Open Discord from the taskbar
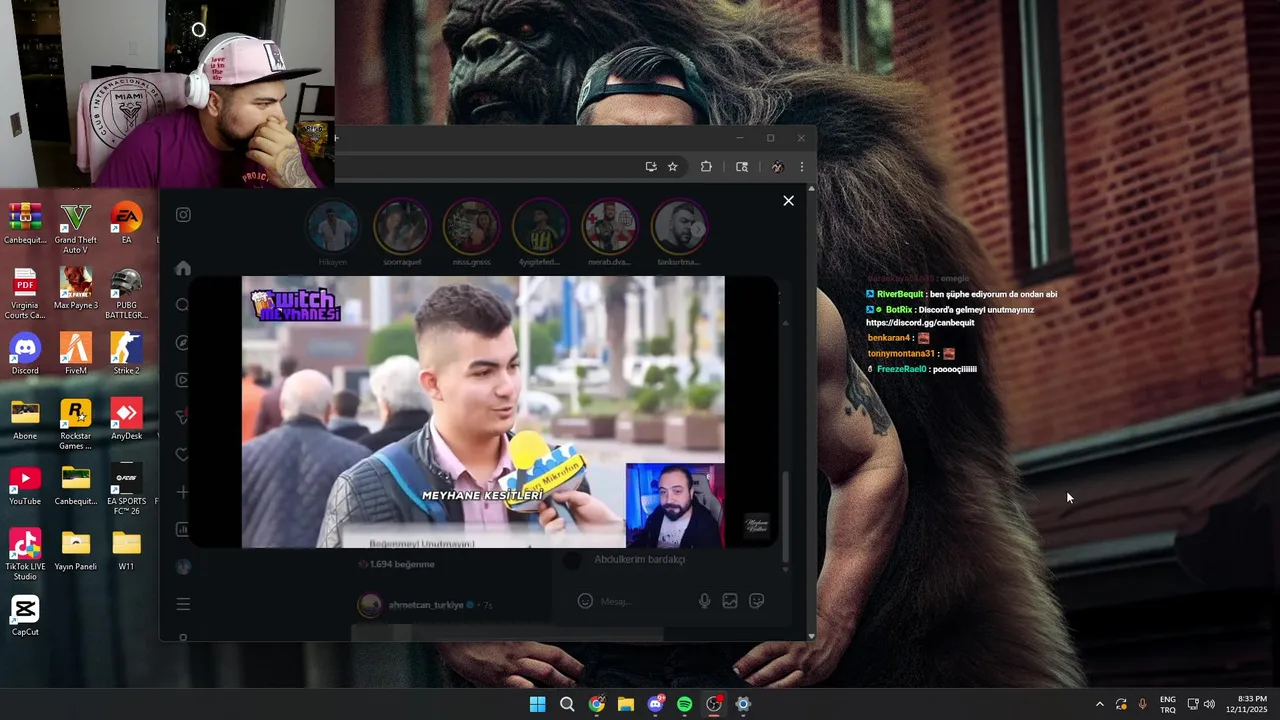The width and height of the screenshot is (1280, 720). pos(655,704)
